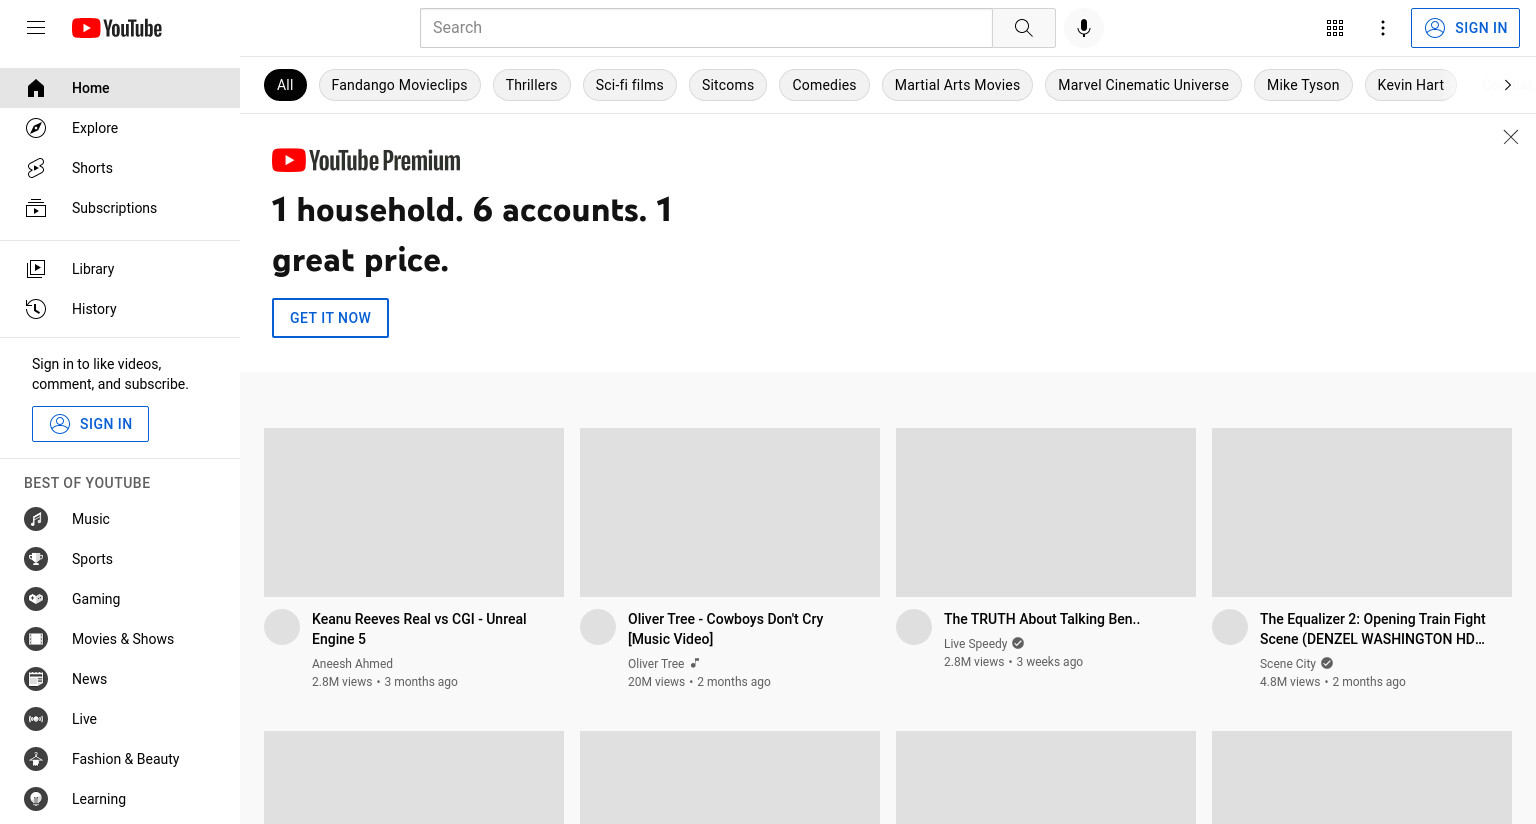Screen dimensions: 1536x824
Task: Click the News icon
Action: pos(36,679)
